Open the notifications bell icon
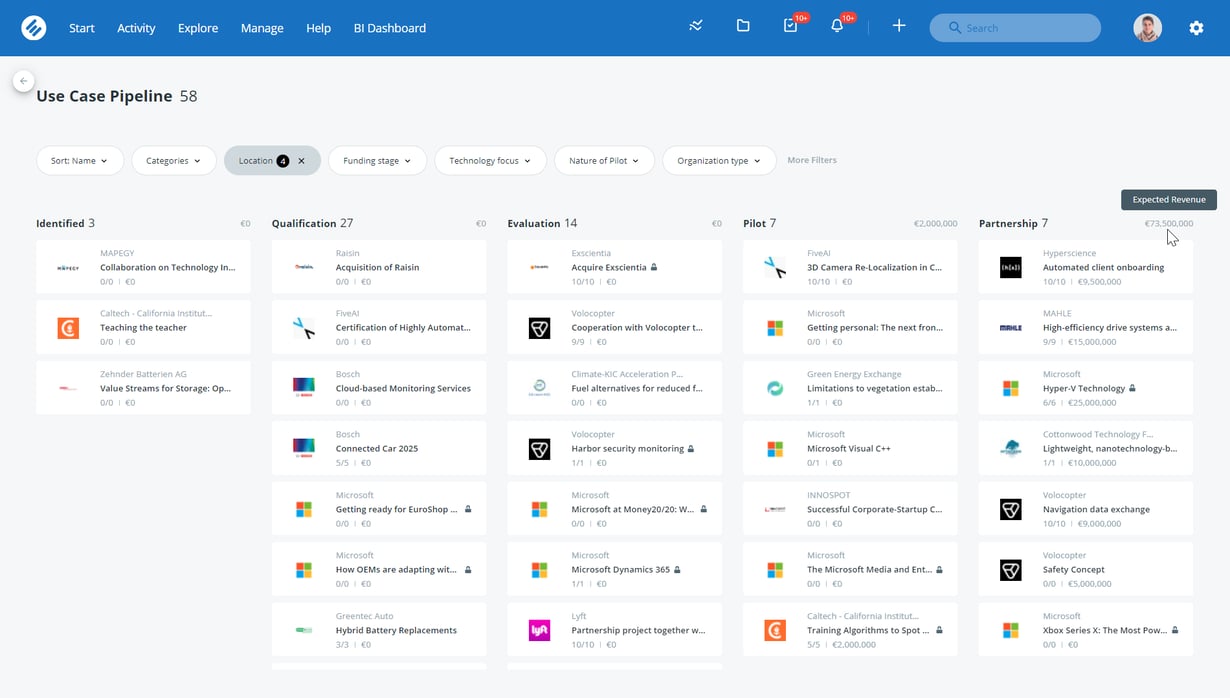This screenshot has height=698, width=1230. 837,26
